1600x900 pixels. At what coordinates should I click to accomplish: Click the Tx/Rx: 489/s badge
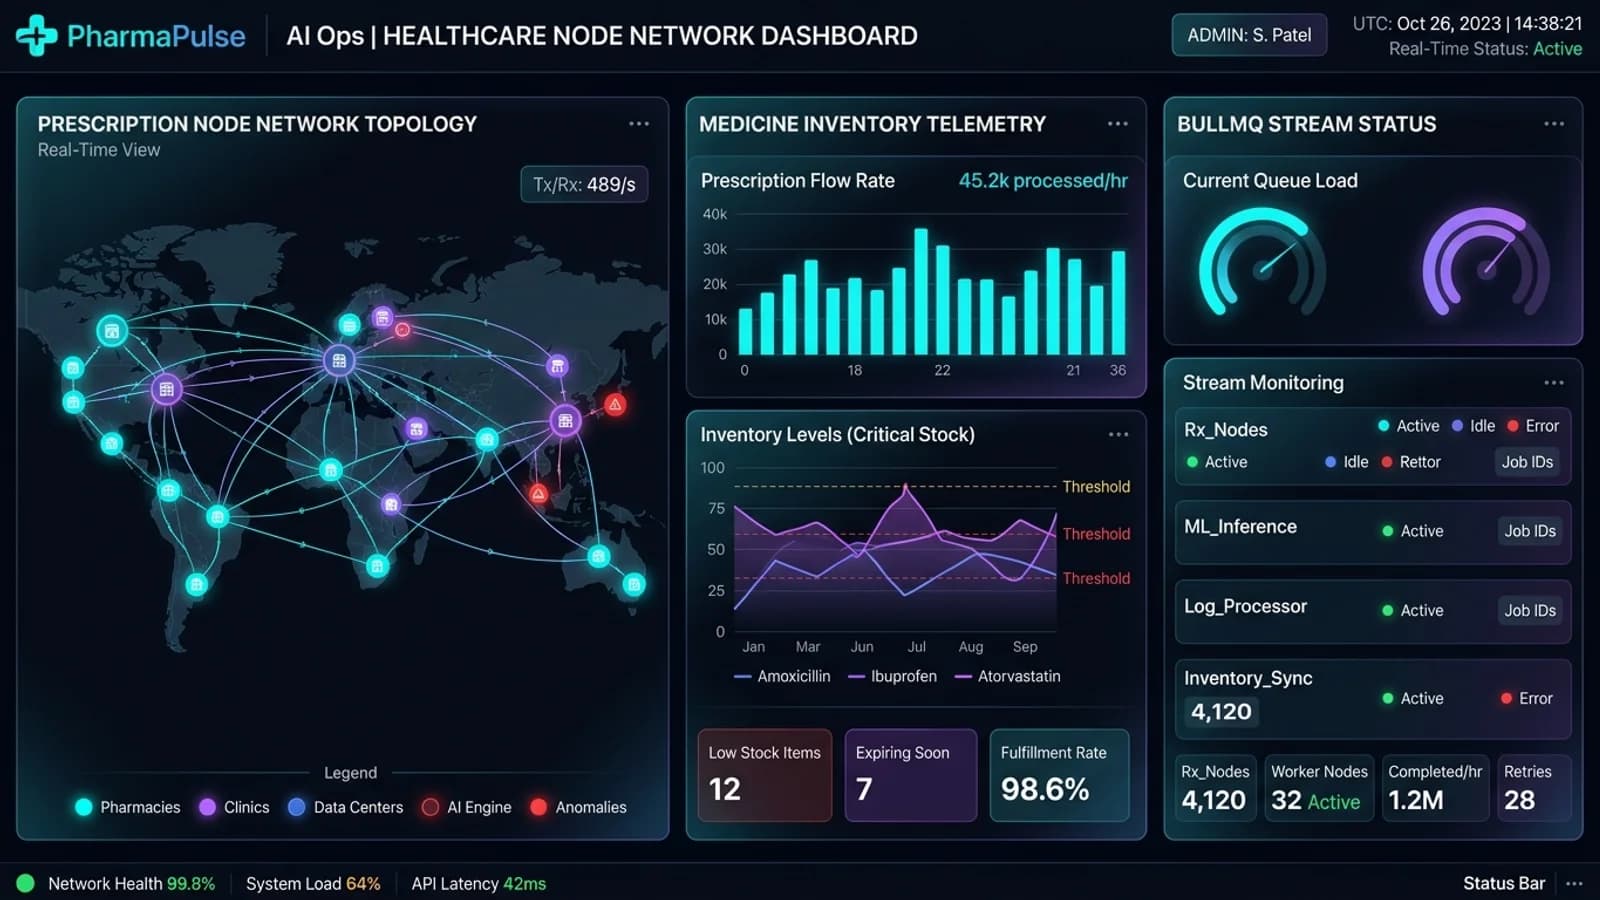(x=584, y=184)
